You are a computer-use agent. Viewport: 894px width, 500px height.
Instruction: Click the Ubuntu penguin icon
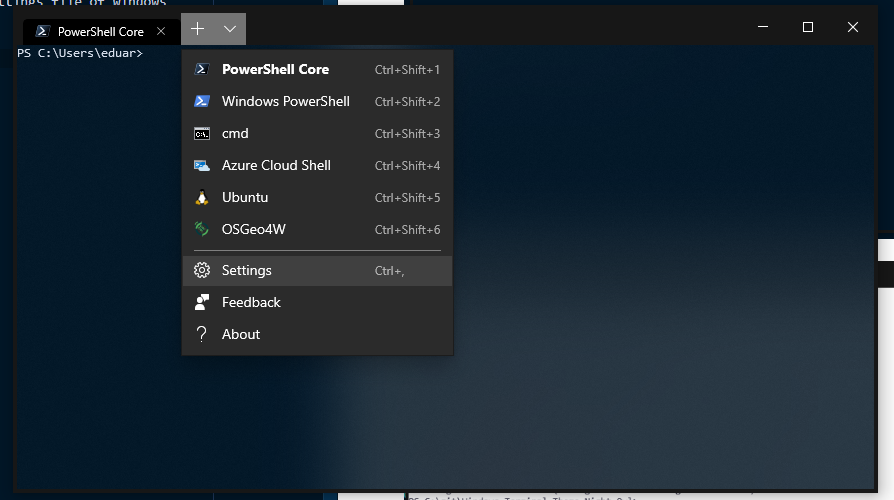point(202,197)
